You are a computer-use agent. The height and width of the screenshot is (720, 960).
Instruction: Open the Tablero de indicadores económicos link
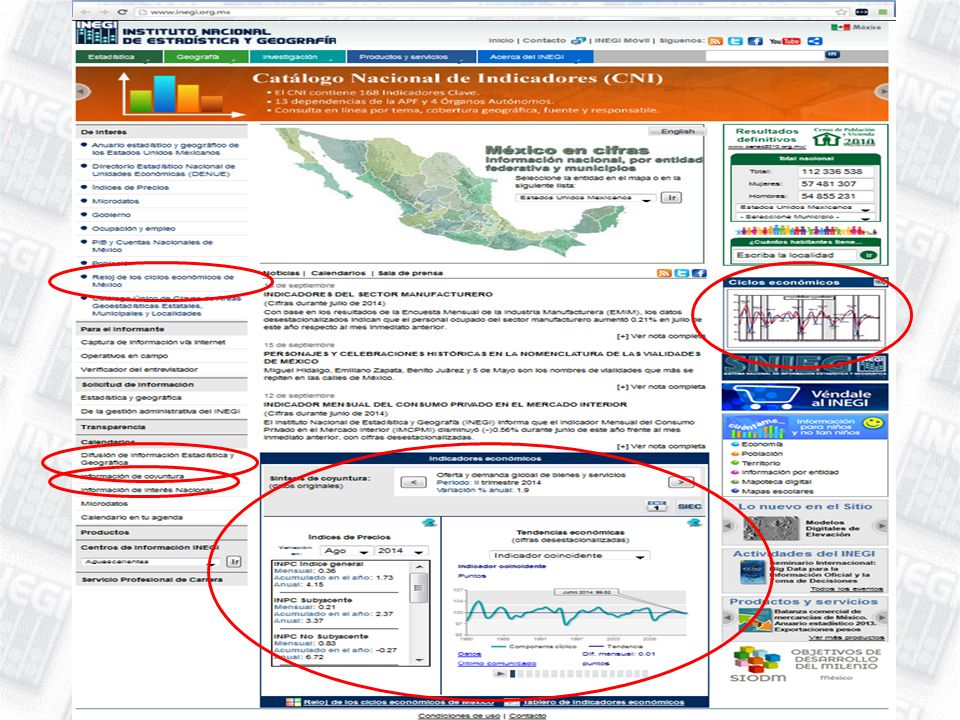(x=604, y=702)
